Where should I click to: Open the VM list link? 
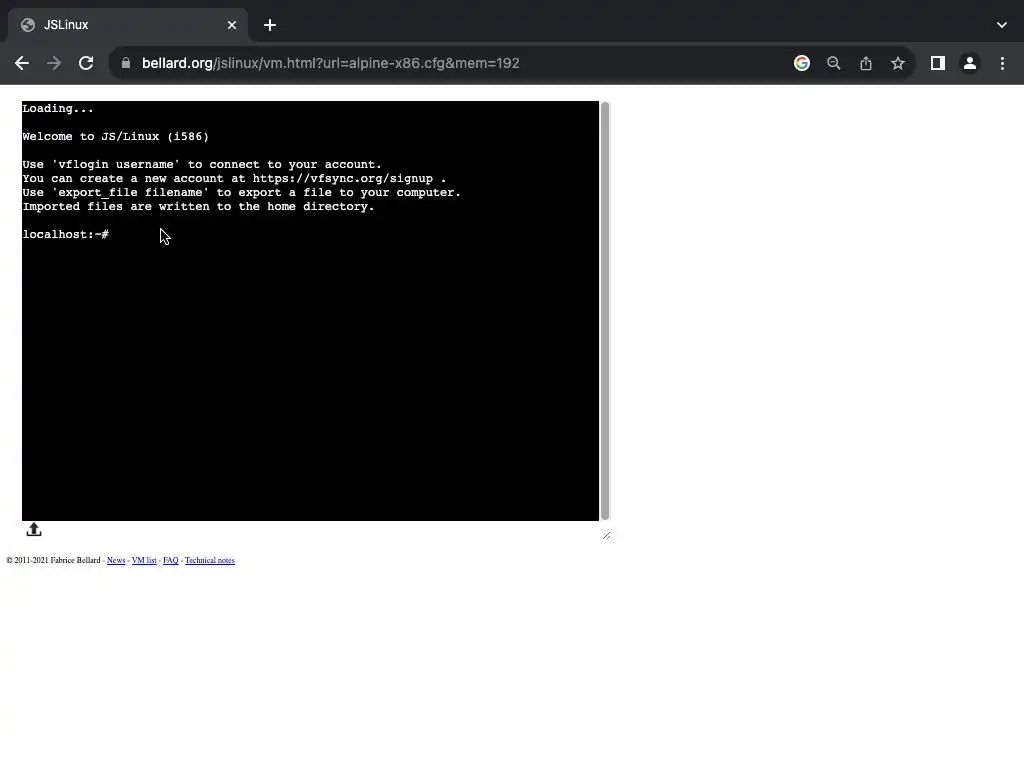(144, 560)
